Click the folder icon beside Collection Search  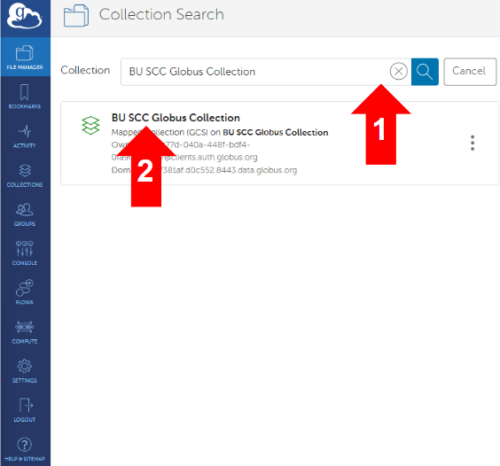point(76,15)
